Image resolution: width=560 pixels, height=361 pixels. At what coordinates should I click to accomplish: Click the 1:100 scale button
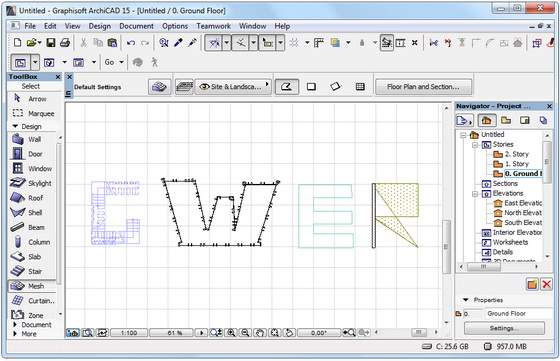(129, 333)
